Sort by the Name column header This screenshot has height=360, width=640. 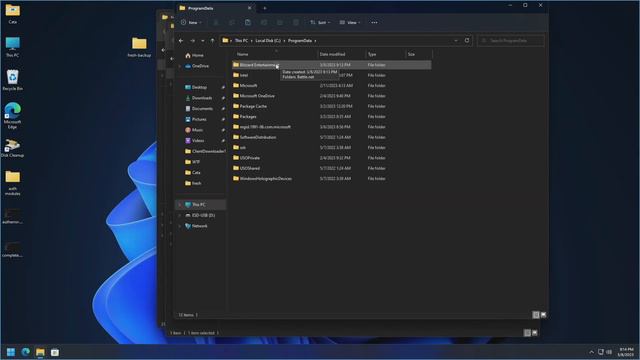coord(275,54)
